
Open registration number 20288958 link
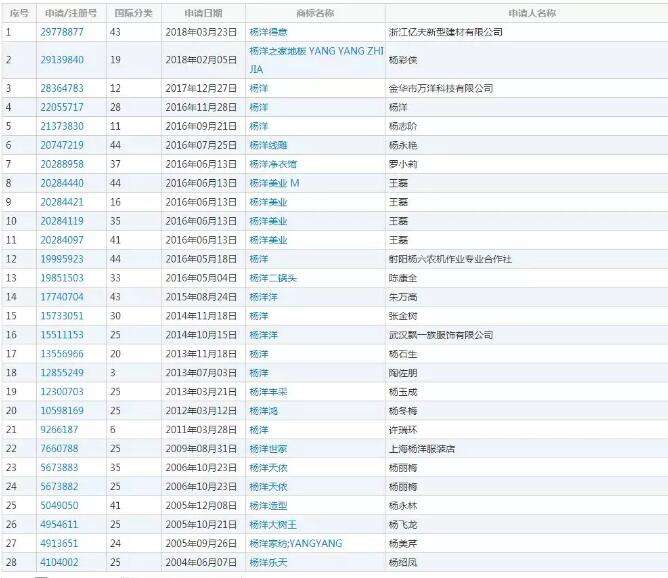pos(62,164)
